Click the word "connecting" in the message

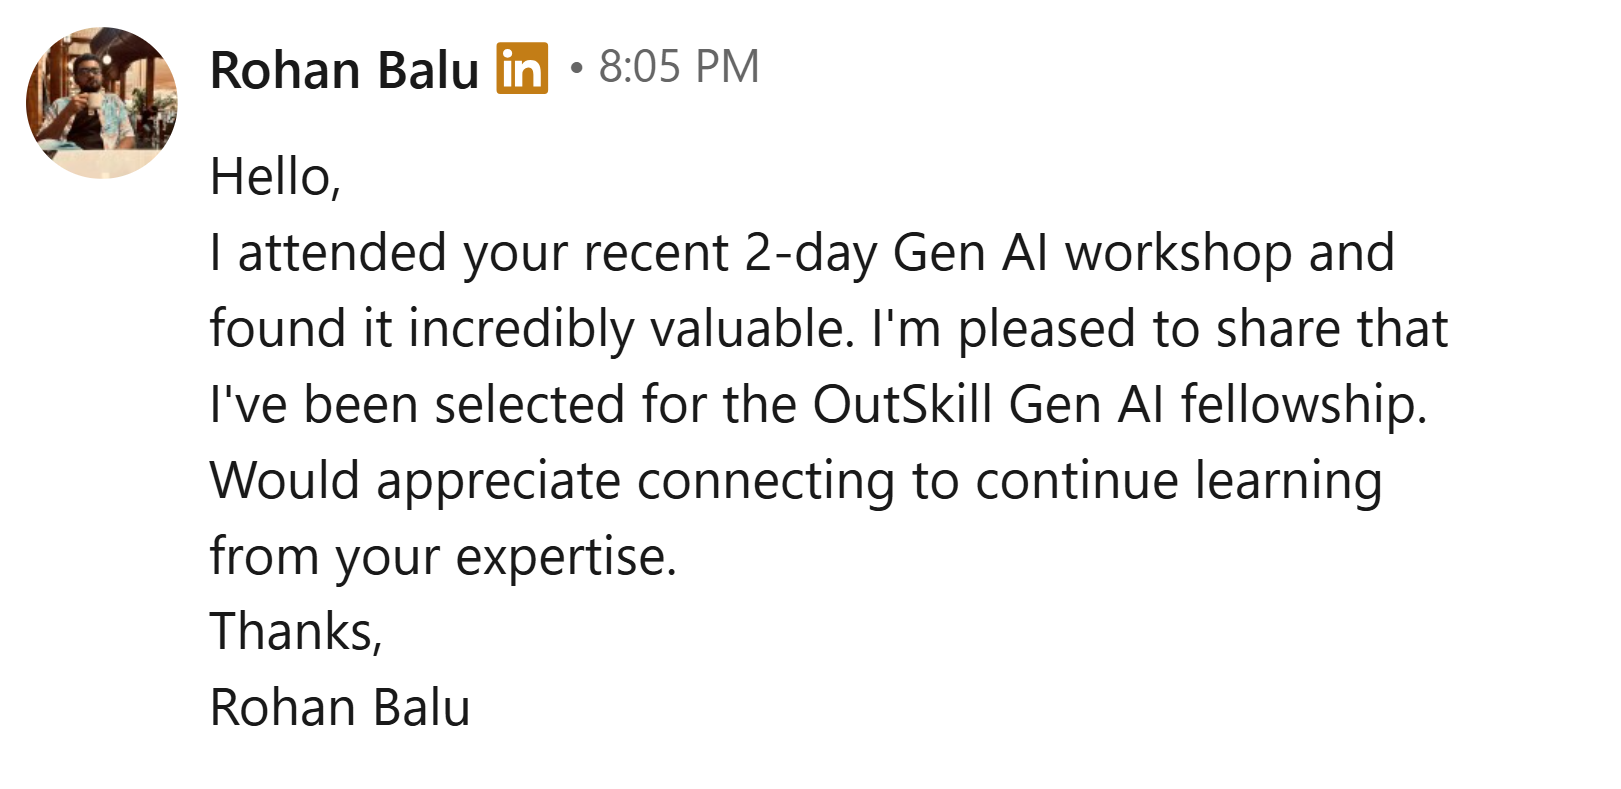(x=765, y=481)
